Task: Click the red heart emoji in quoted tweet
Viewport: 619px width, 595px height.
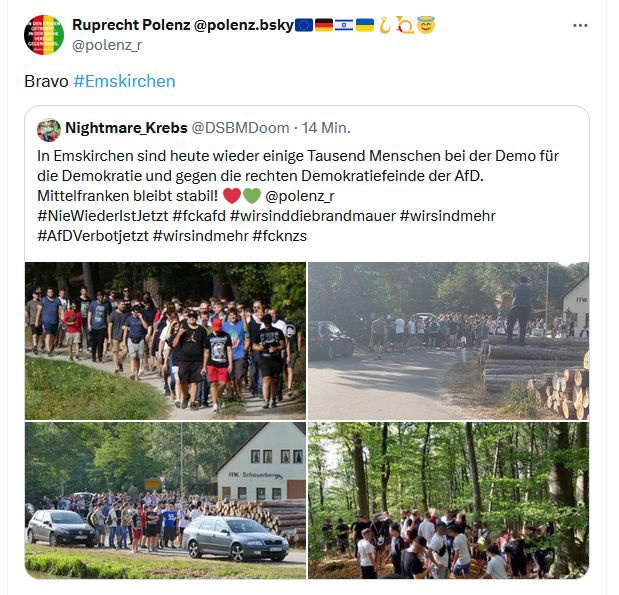Action: (x=232, y=196)
